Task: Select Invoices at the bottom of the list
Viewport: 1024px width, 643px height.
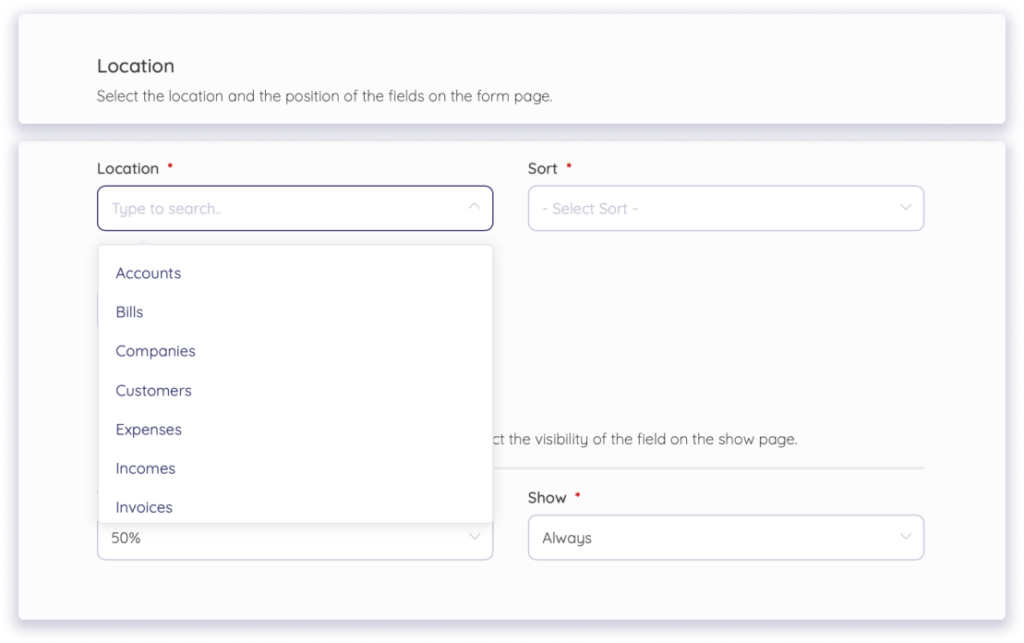Action: click(143, 507)
